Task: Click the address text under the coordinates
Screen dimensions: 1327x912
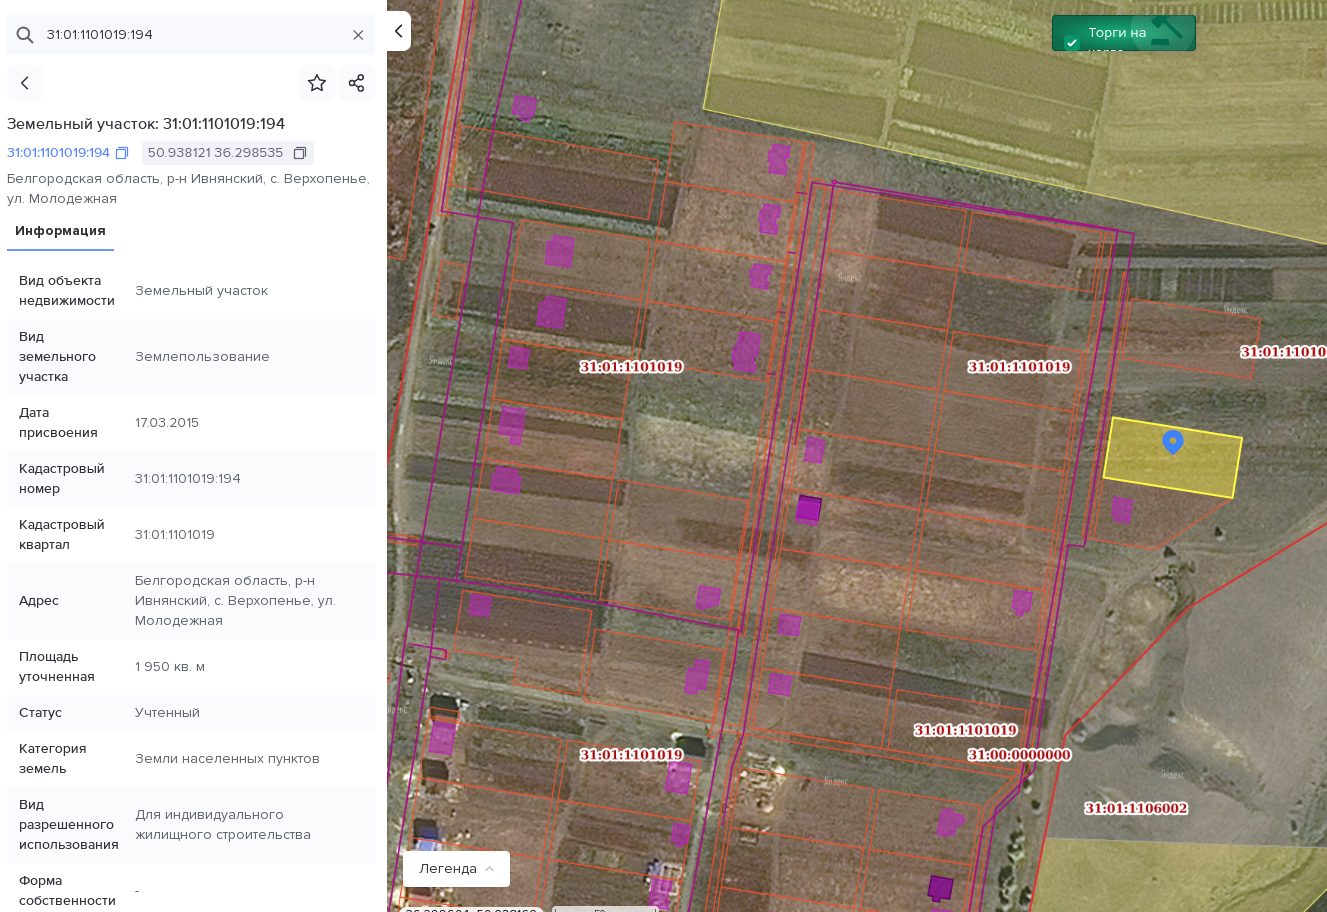Action: [x=188, y=189]
